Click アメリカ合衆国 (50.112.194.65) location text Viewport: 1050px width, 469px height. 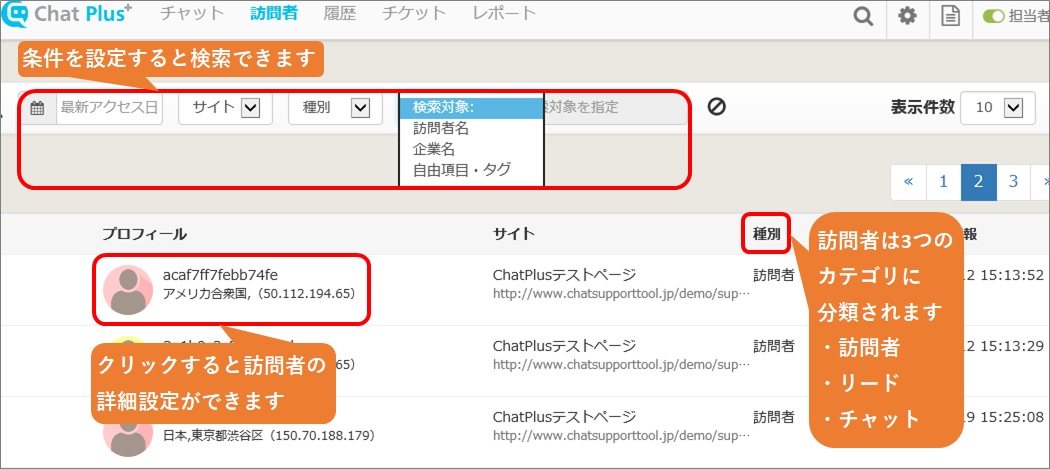pos(258,293)
